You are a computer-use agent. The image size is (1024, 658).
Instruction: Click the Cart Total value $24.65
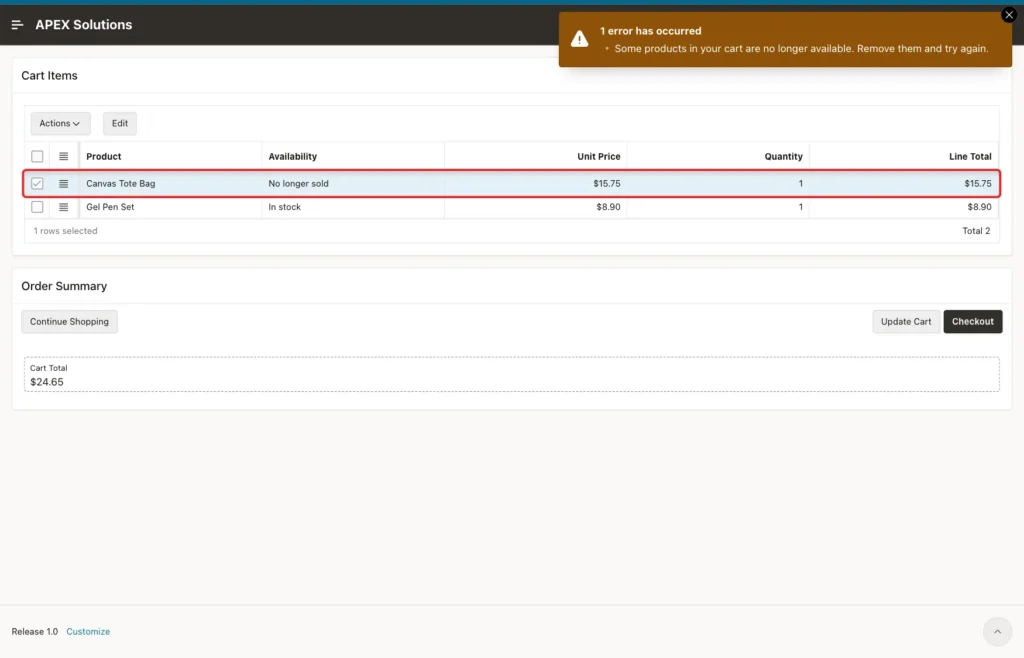click(47, 383)
